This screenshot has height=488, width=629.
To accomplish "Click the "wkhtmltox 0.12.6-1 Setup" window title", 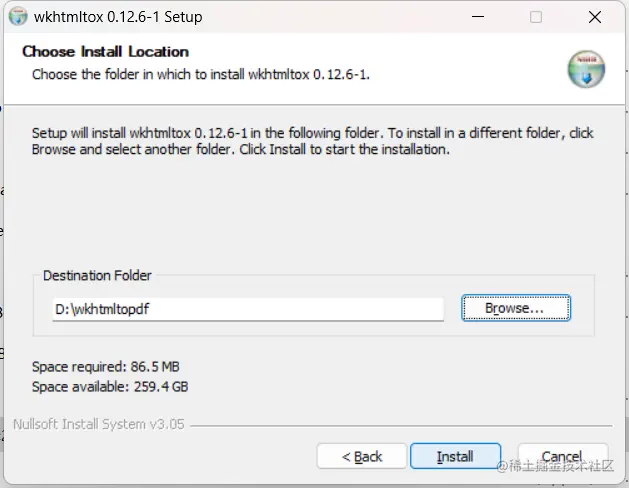I will point(118,17).
